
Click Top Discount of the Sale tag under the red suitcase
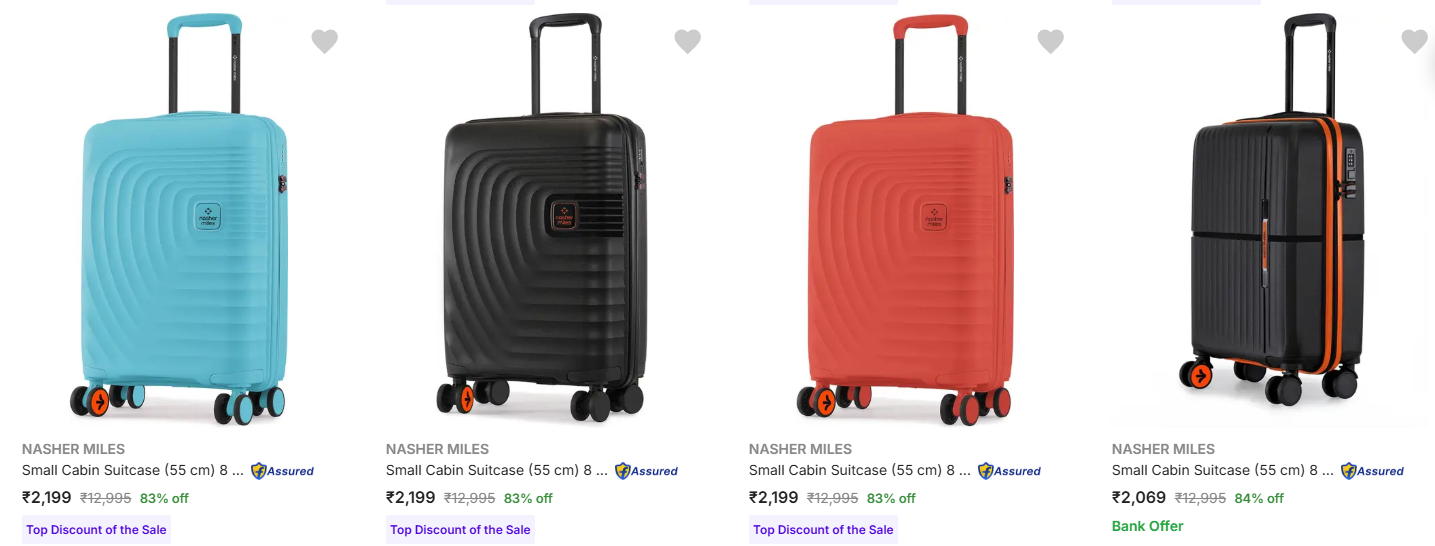[x=823, y=530]
